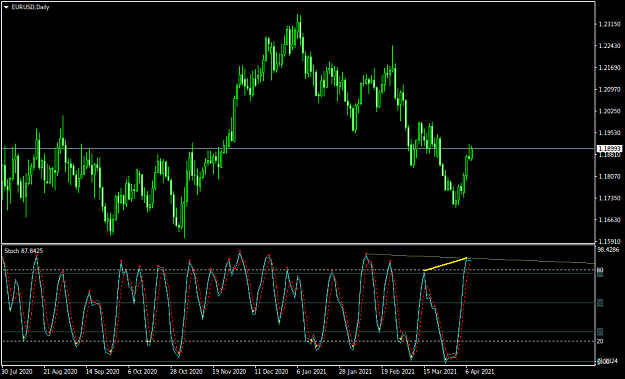This screenshot has height=379, width=625.
Task: Click the 28 Oct 2020 date label
Action: pos(187,371)
